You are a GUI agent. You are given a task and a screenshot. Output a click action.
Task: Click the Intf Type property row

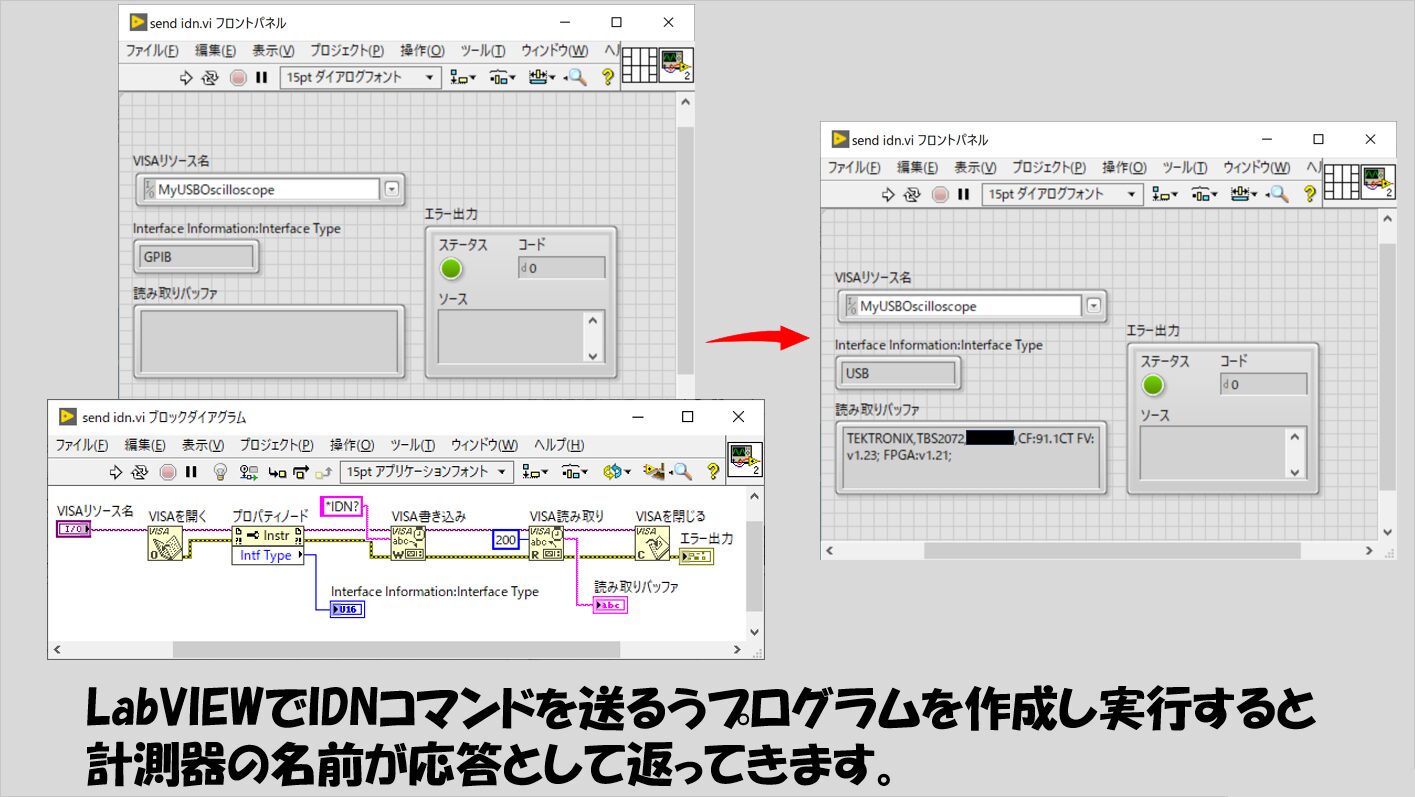coord(268,555)
